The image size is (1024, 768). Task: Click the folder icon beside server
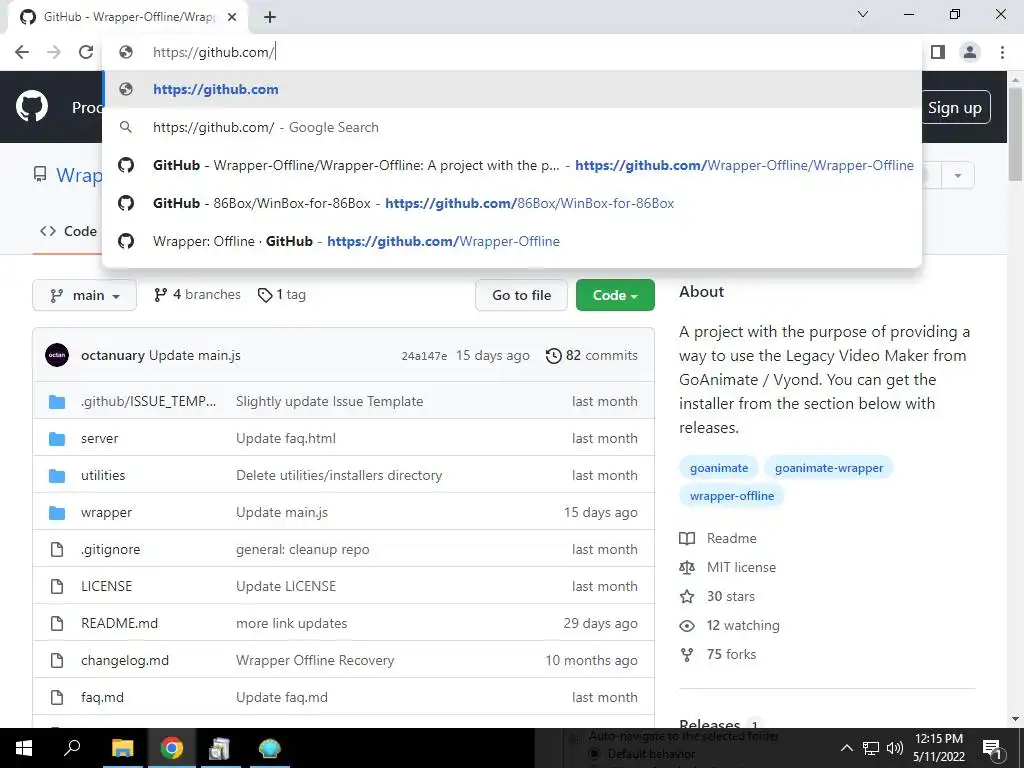(57, 438)
